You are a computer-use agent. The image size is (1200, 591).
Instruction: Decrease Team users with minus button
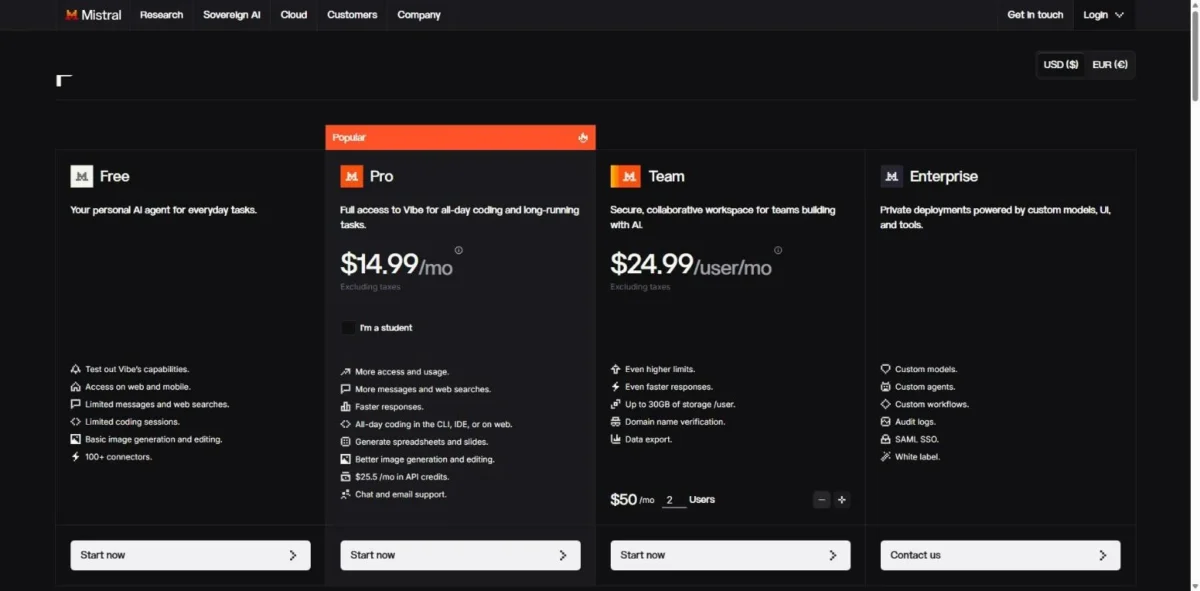(x=822, y=500)
